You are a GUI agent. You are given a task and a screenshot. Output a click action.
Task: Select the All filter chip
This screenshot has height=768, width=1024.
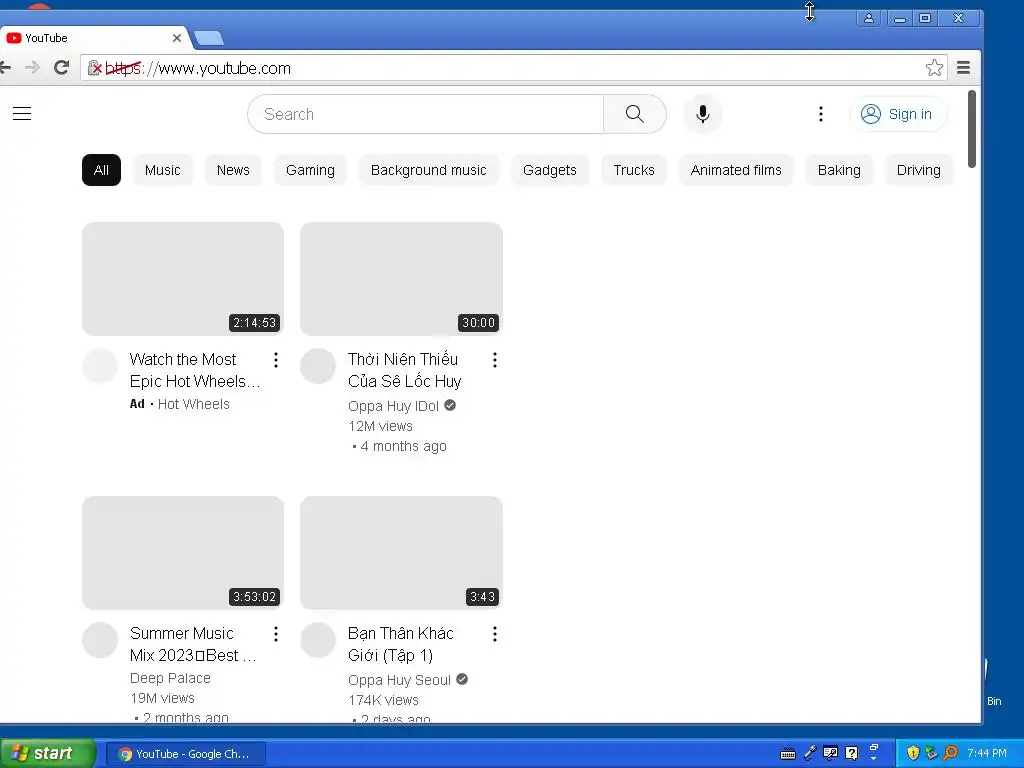click(101, 170)
